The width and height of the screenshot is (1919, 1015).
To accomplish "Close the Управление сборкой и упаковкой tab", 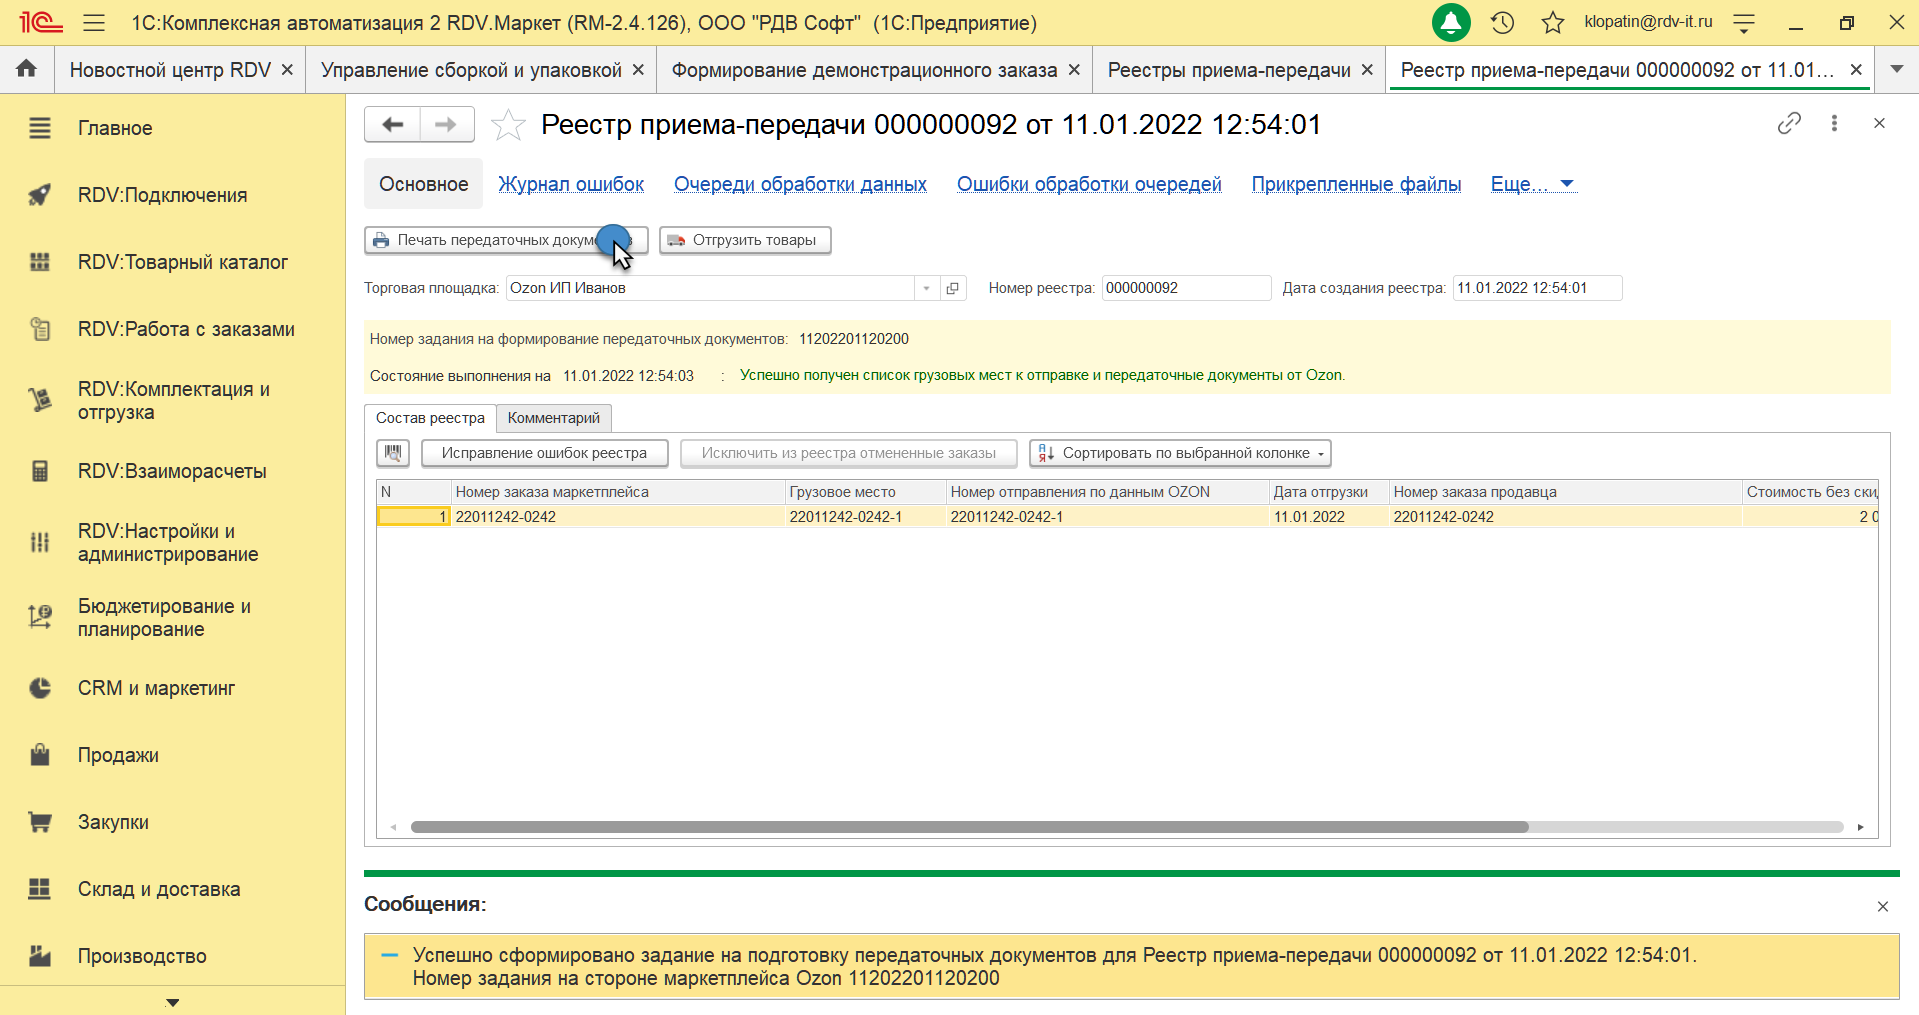I will coord(638,70).
